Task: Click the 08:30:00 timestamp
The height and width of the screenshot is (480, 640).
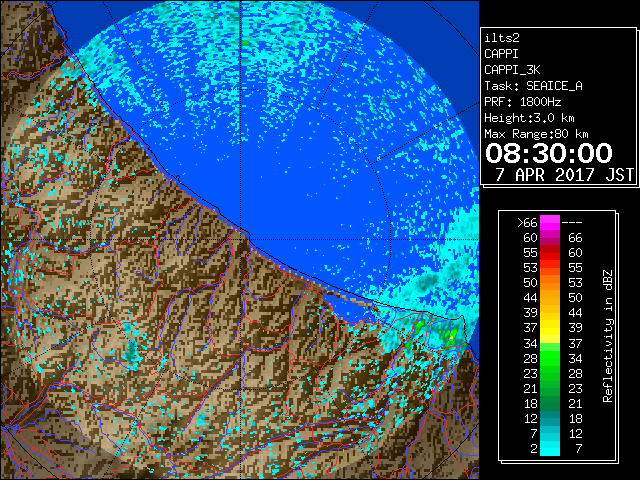Action: click(x=549, y=153)
